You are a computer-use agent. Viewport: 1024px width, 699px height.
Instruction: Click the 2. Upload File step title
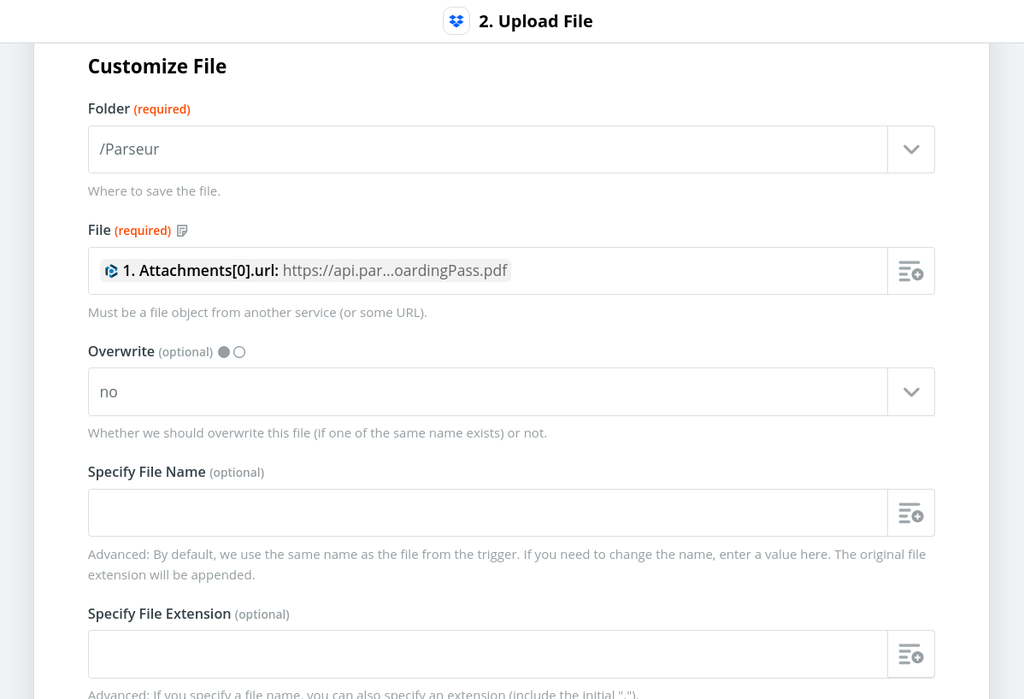[x=537, y=20]
